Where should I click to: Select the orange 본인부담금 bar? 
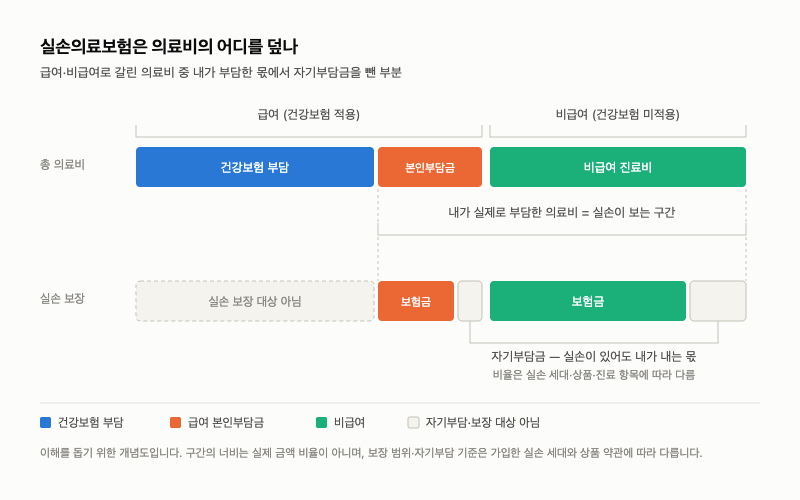click(x=430, y=167)
